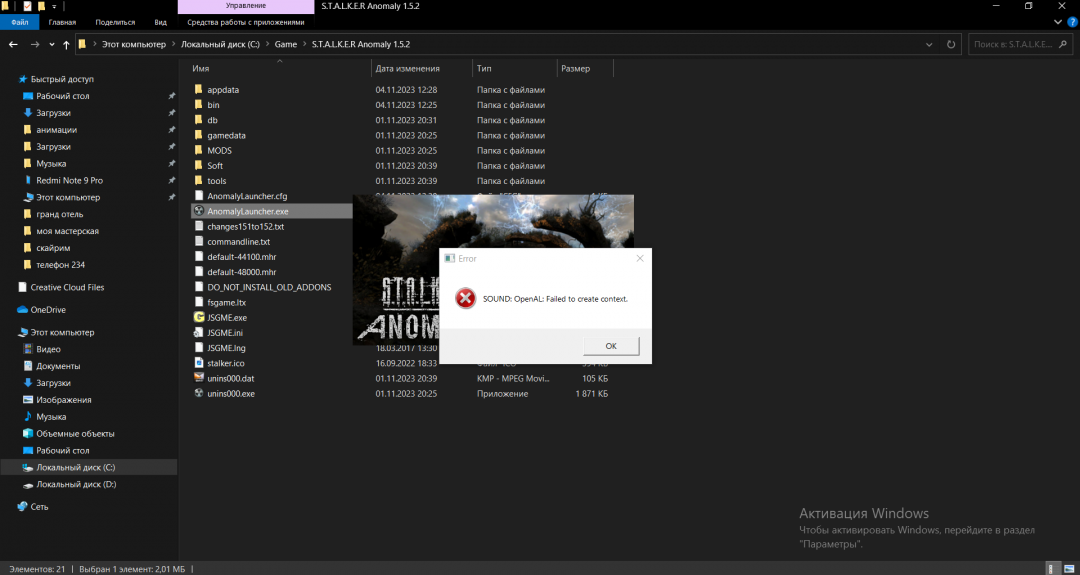Viewport: 1080px width, 575px height.
Task: Click the search box for S.T.A.L.K.E.R folder
Action: [1019, 44]
